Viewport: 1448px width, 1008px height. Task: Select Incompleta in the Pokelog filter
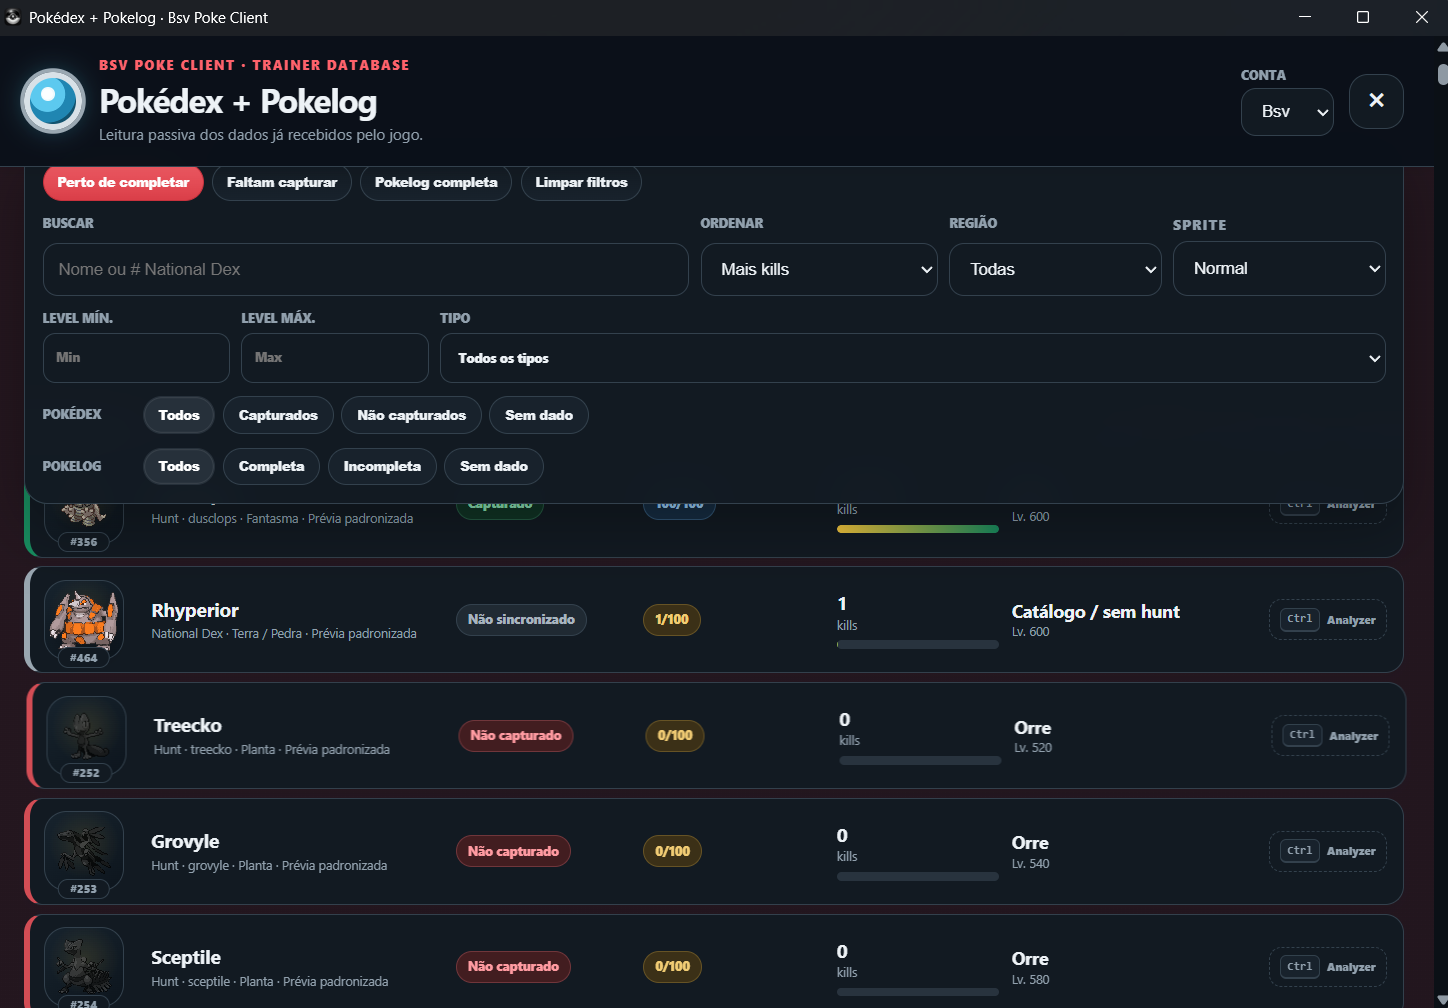click(382, 466)
